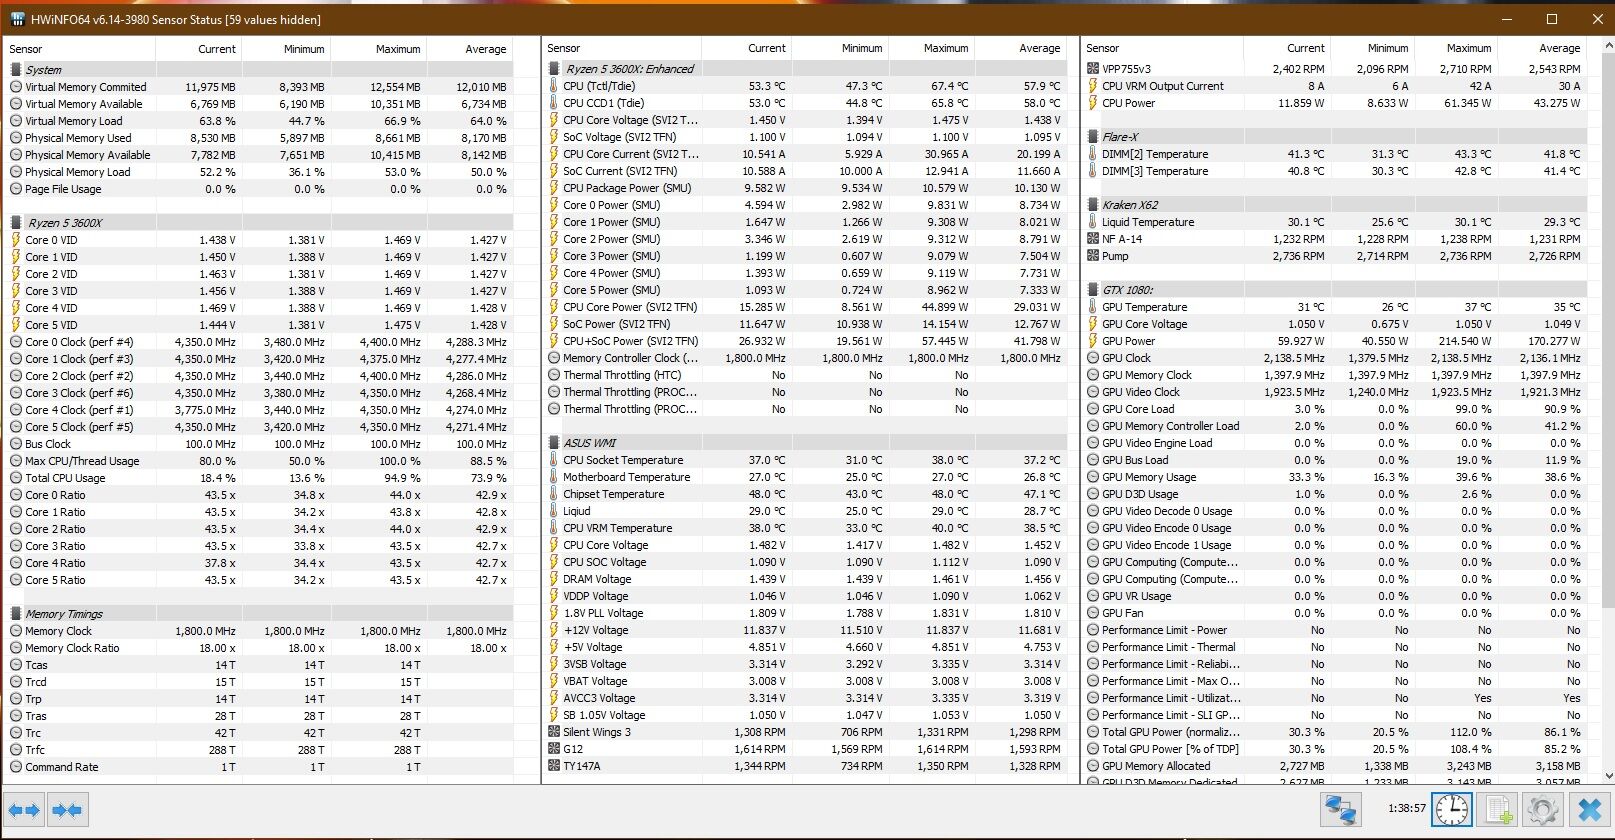
Task: Select the Total CPU Usage row
Action: point(259,478)
